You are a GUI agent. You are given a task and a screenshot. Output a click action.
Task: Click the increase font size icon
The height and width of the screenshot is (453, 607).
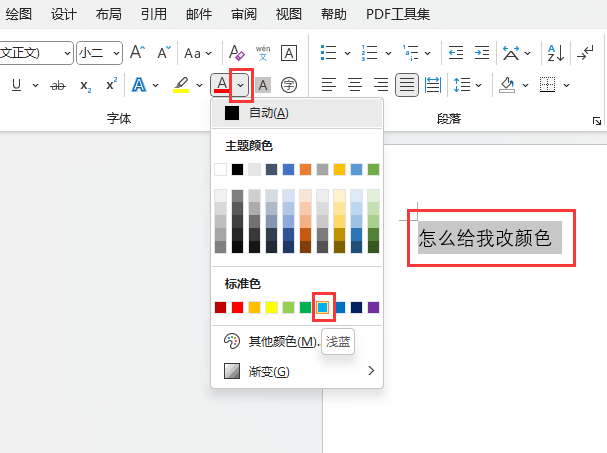[138, 53]
